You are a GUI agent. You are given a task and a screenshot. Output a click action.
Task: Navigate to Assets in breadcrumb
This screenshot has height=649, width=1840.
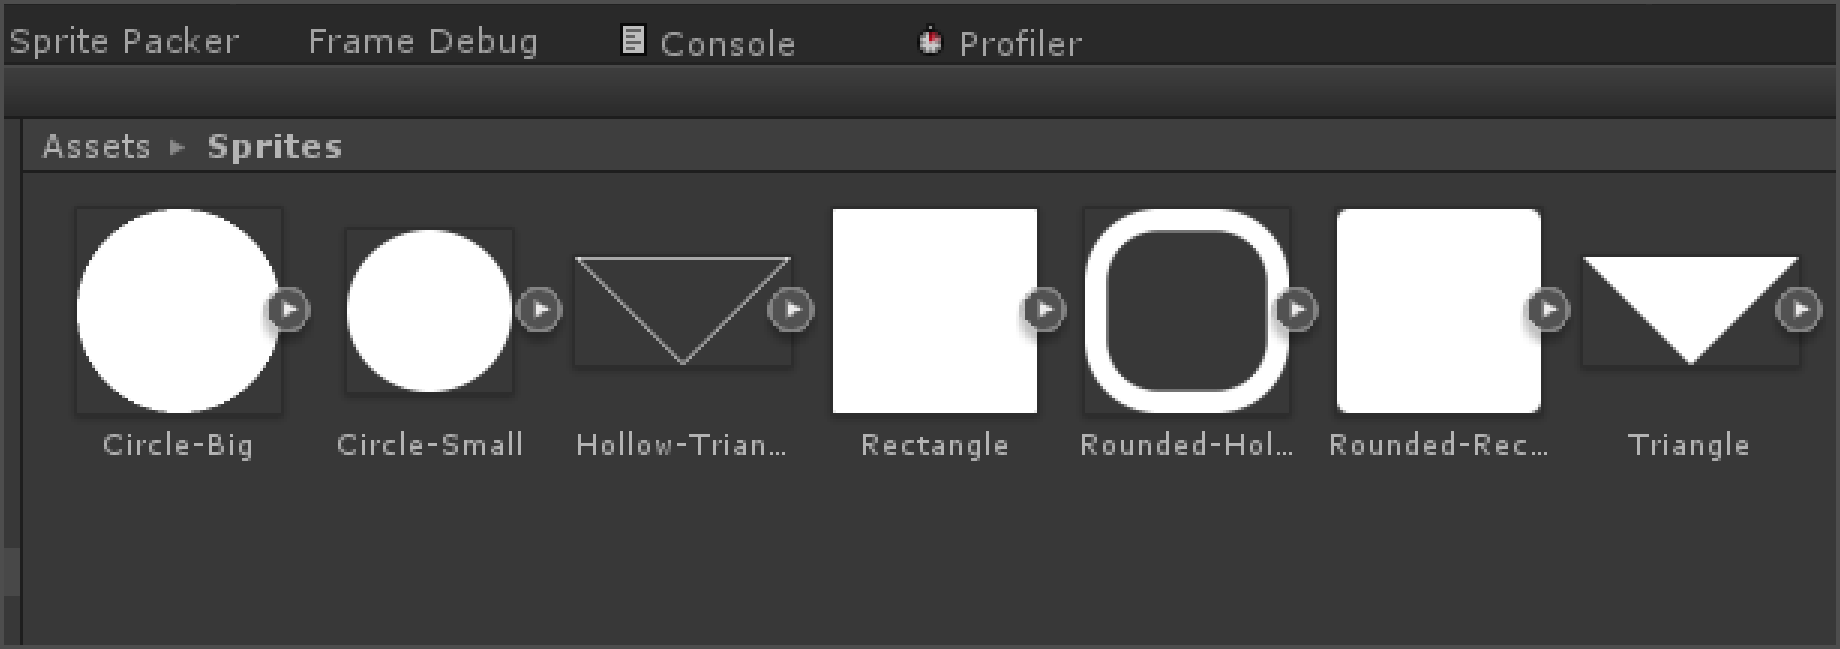tap(96, 147)
